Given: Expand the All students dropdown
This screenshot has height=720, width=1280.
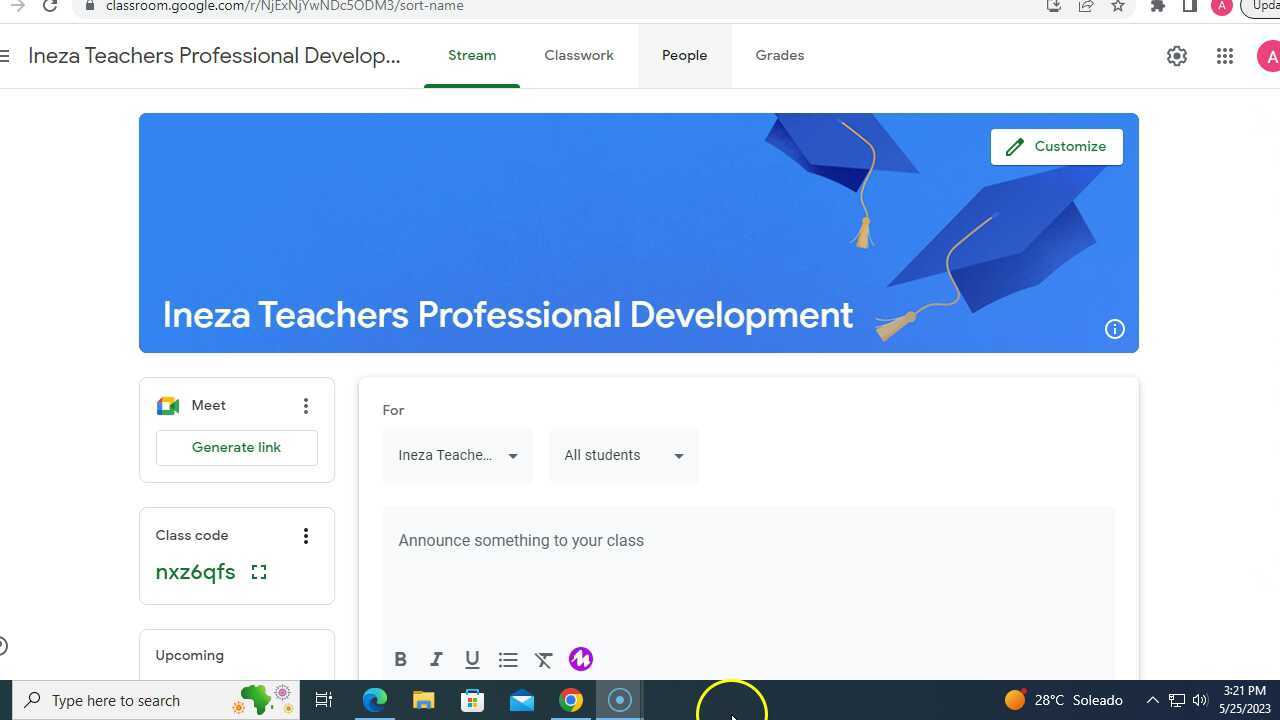Looking at the screenshot, I should [x=622, y=455].
